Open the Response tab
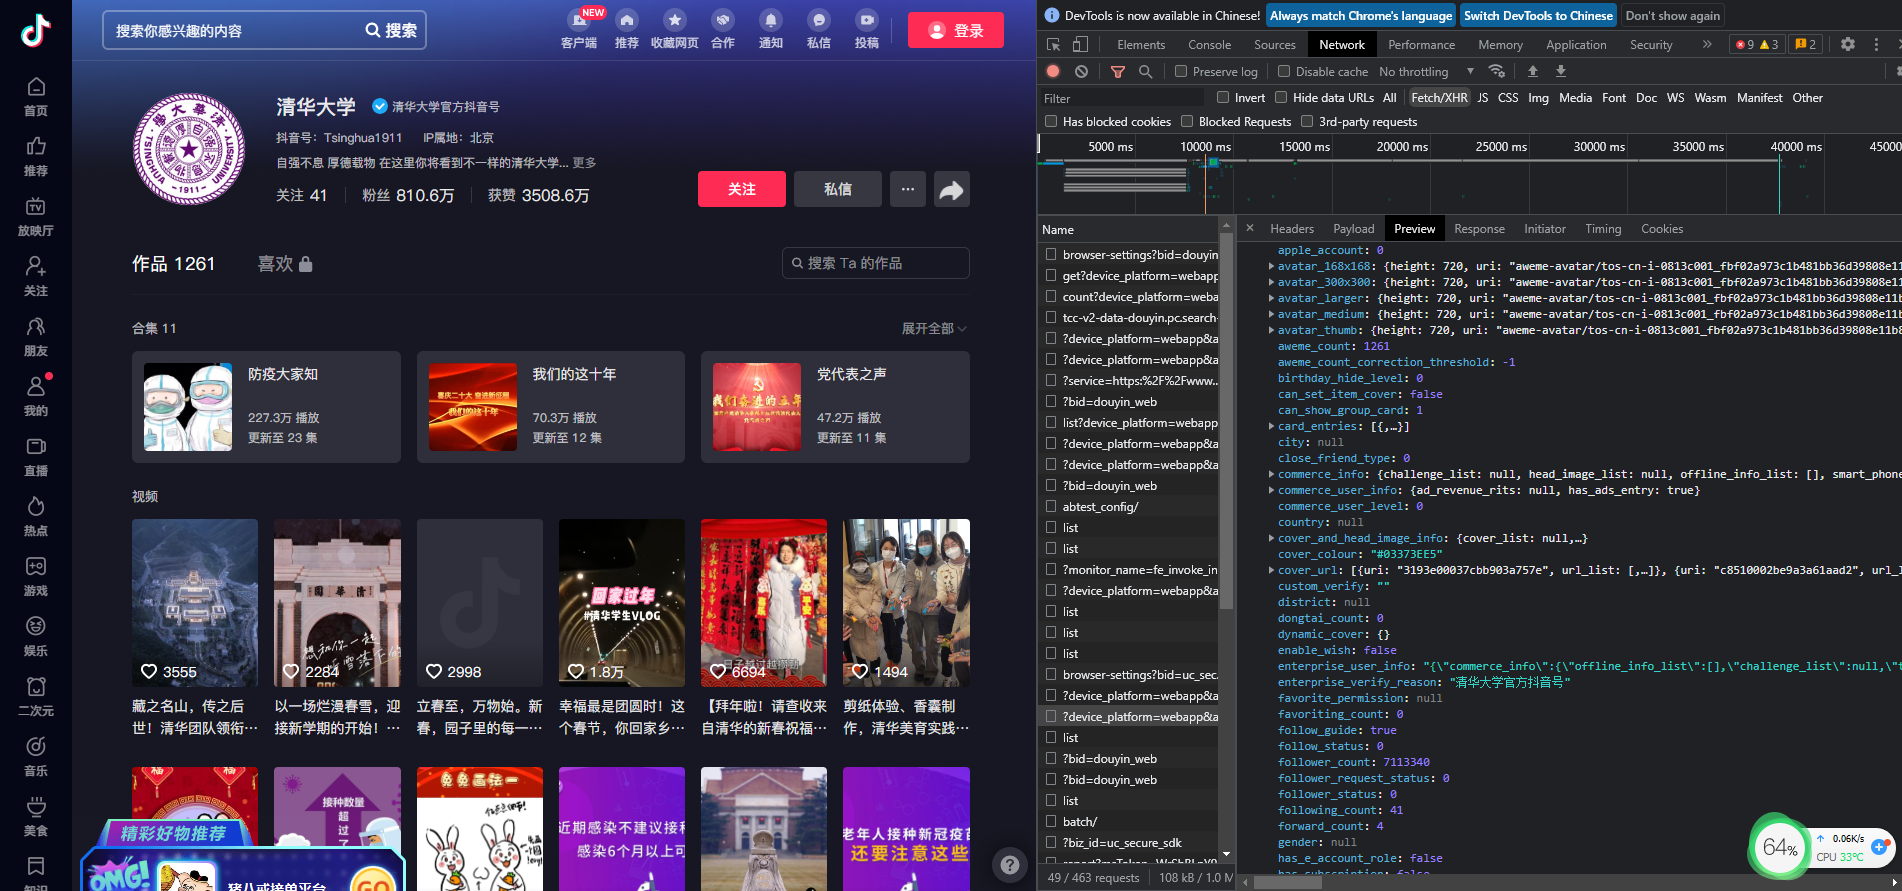 coord(1479,229)
